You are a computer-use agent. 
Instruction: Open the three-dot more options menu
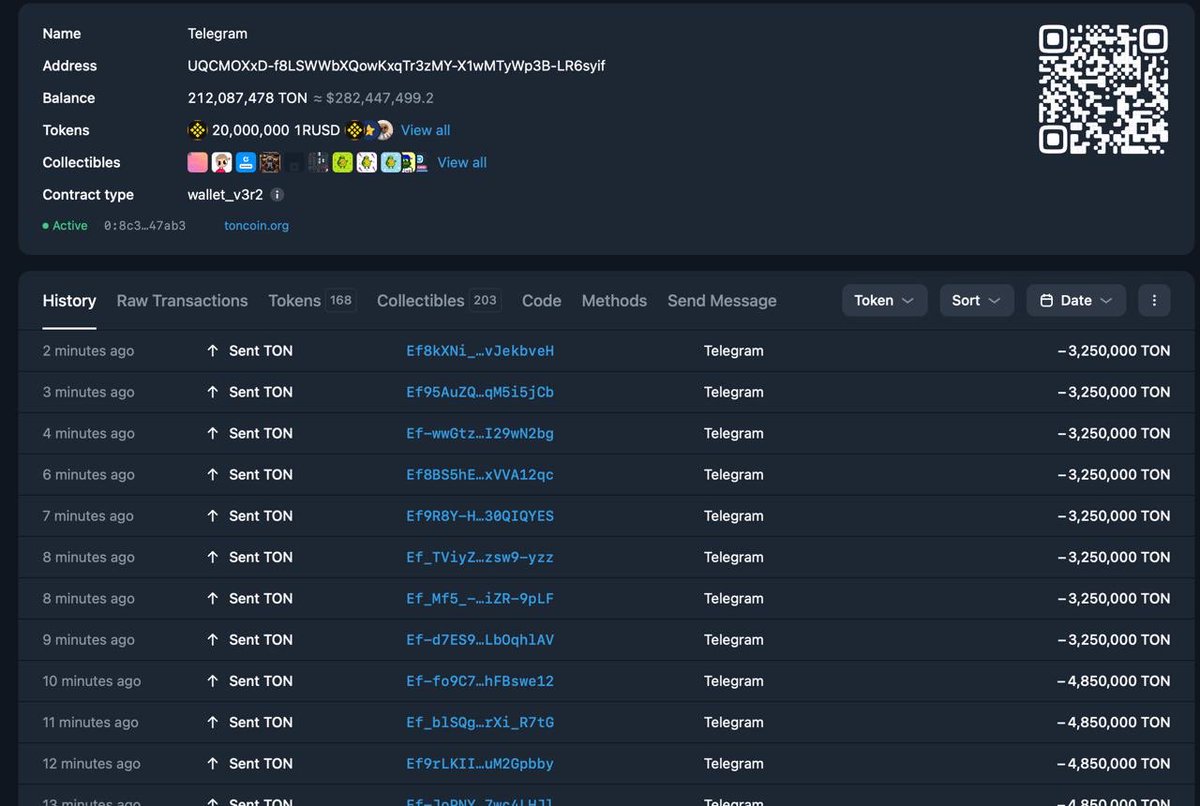(1154, 300)
